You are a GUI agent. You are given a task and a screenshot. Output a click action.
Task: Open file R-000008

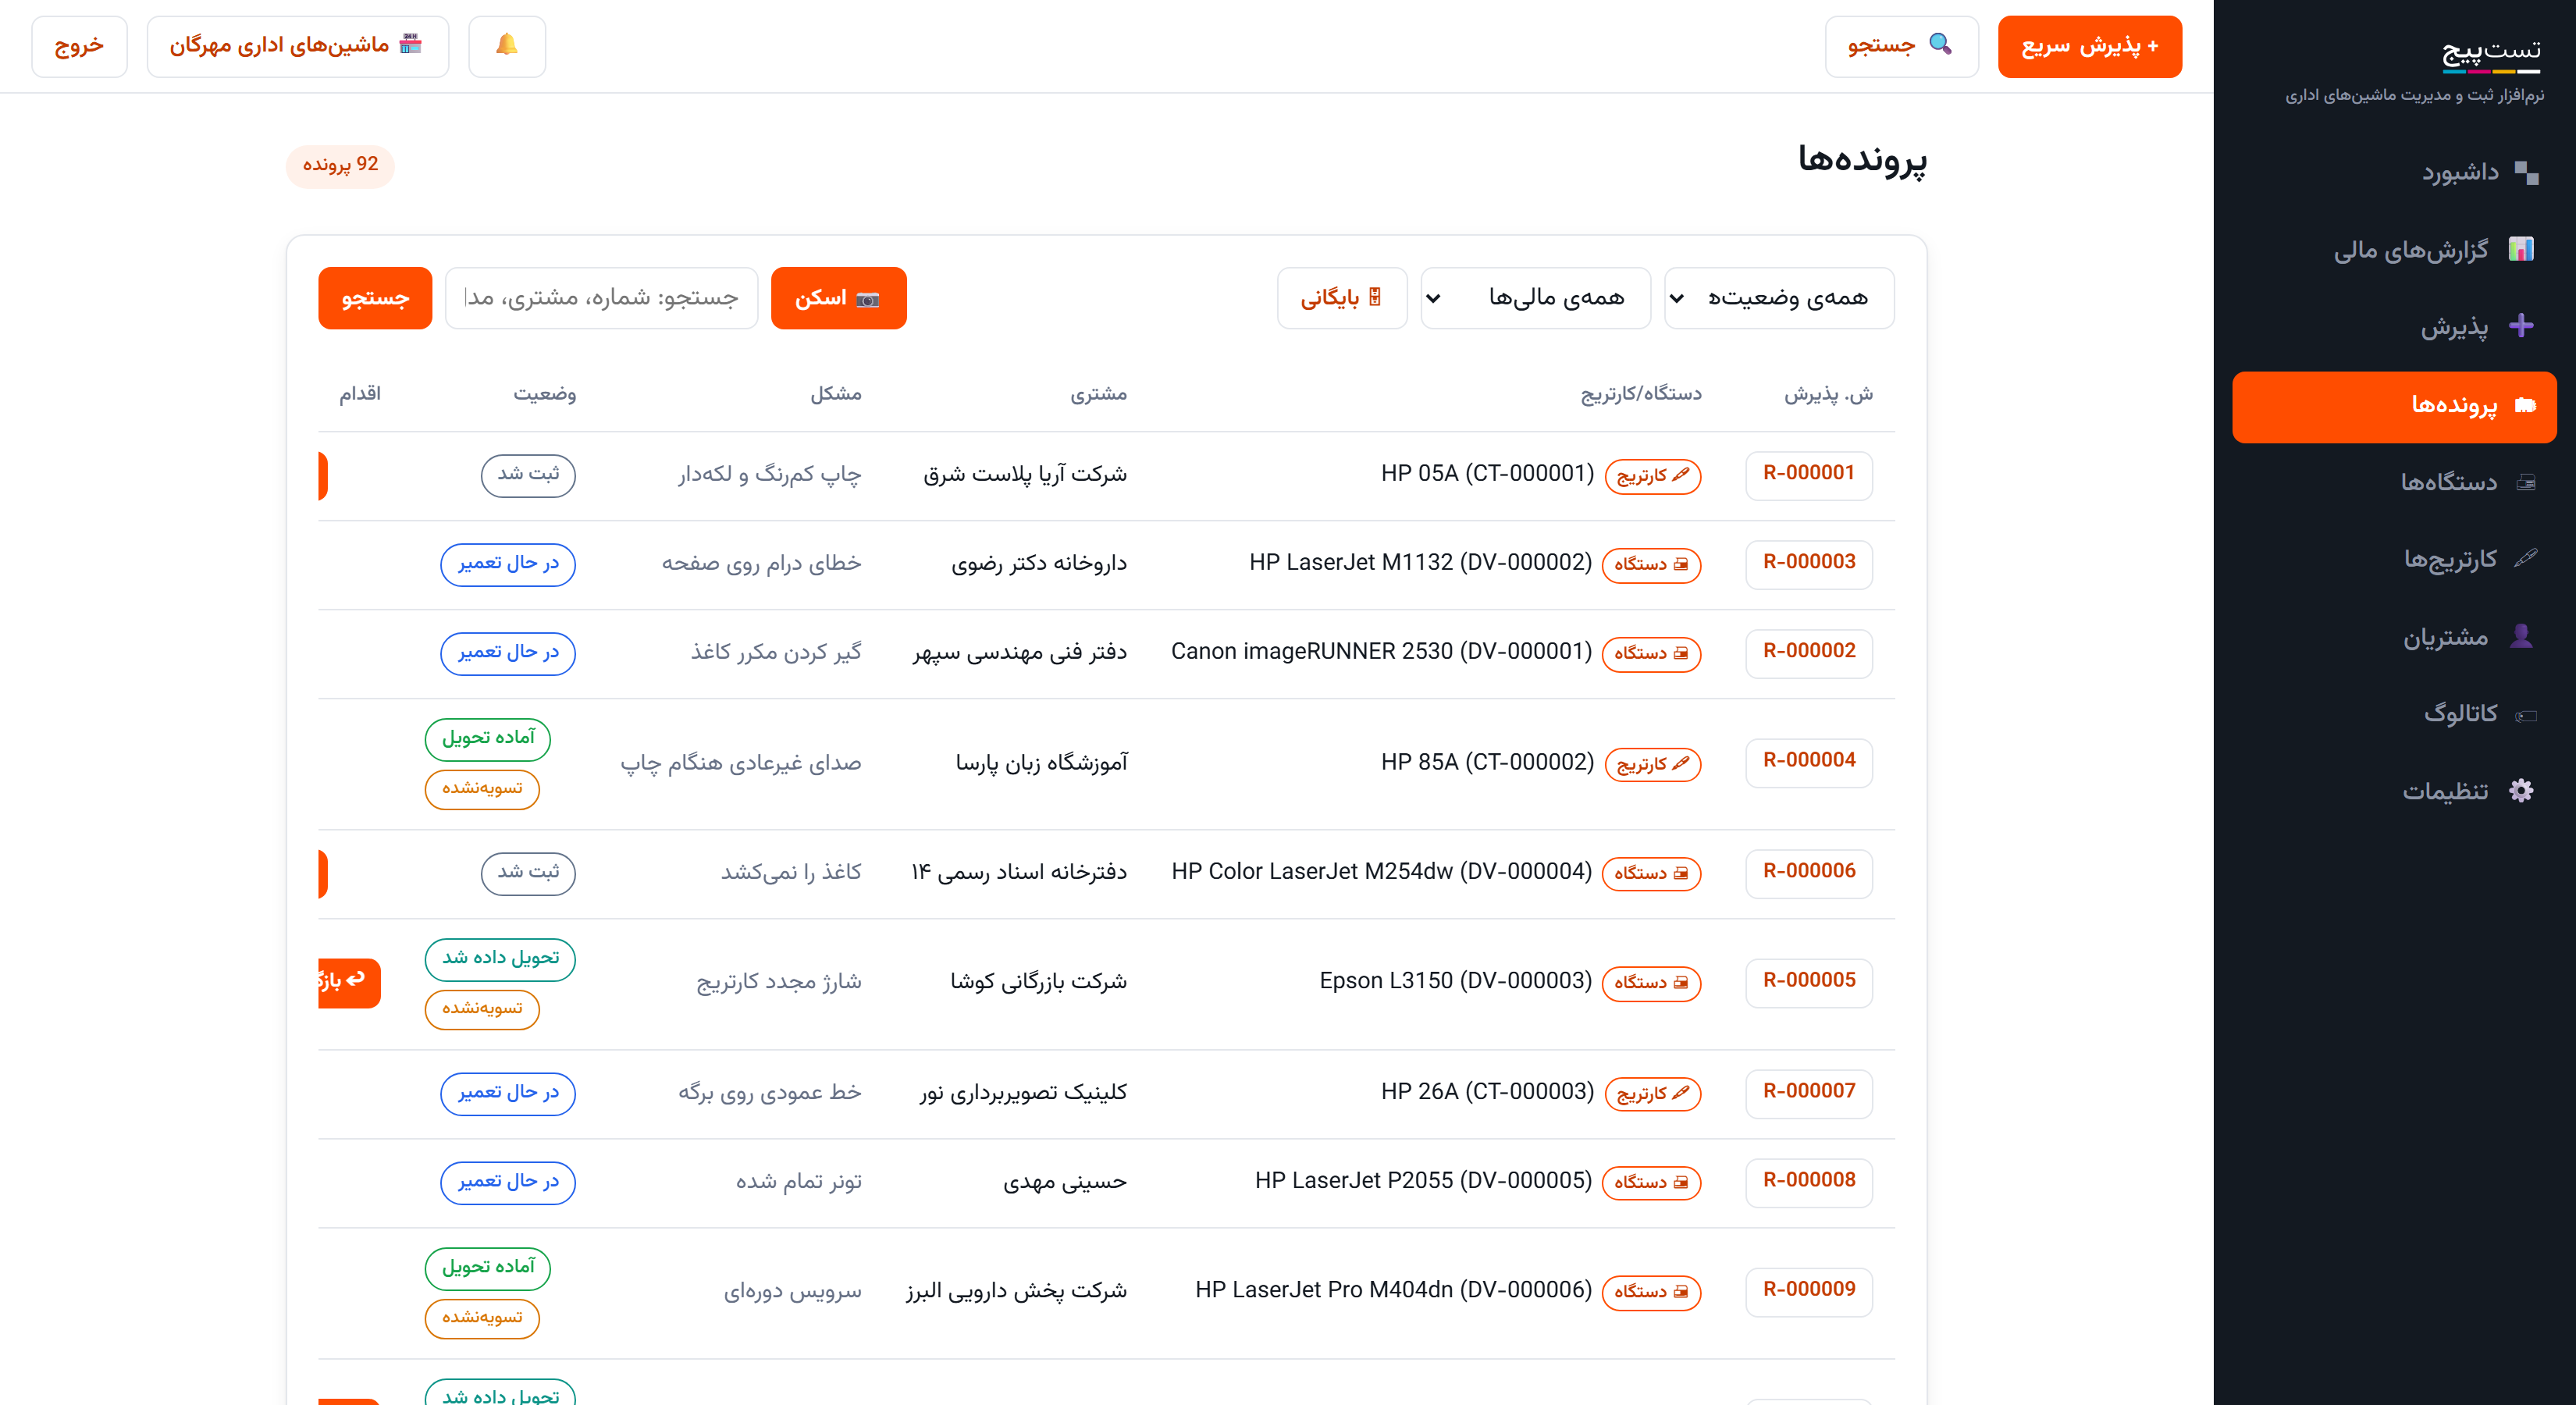pyautogui.click(x=1808, y=1182)
